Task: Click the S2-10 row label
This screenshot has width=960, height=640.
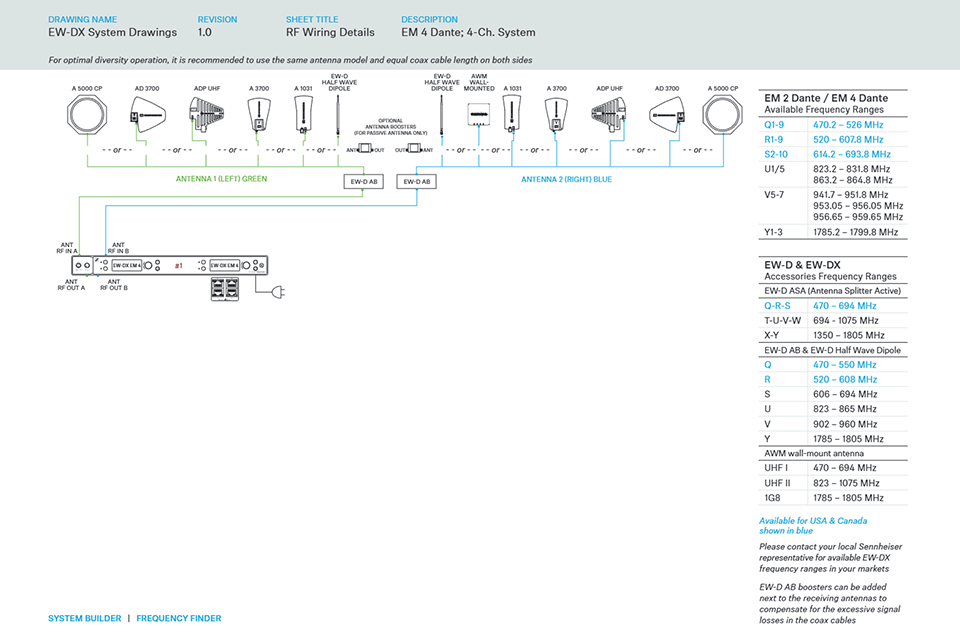Action: (x=776, y=154)
